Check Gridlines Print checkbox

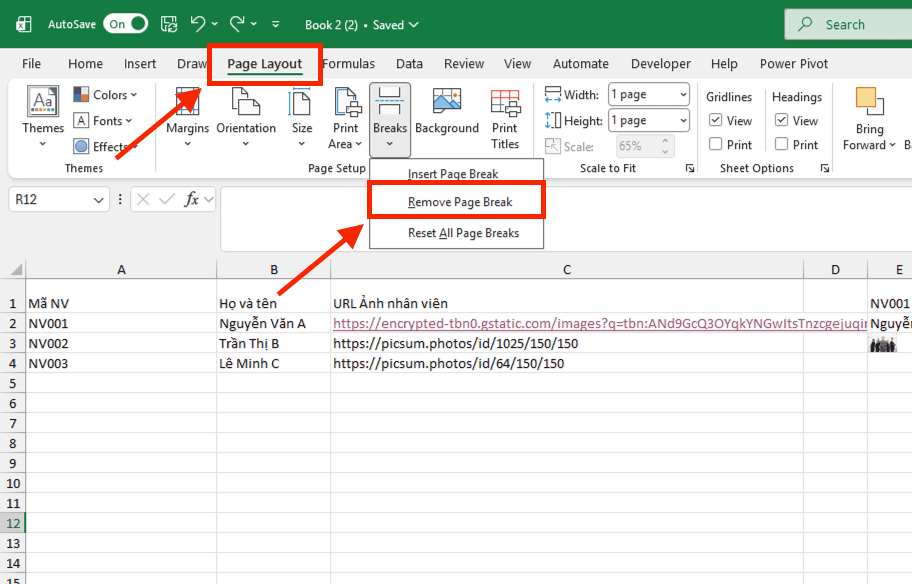pyautogui.click(x=715, y=144)
